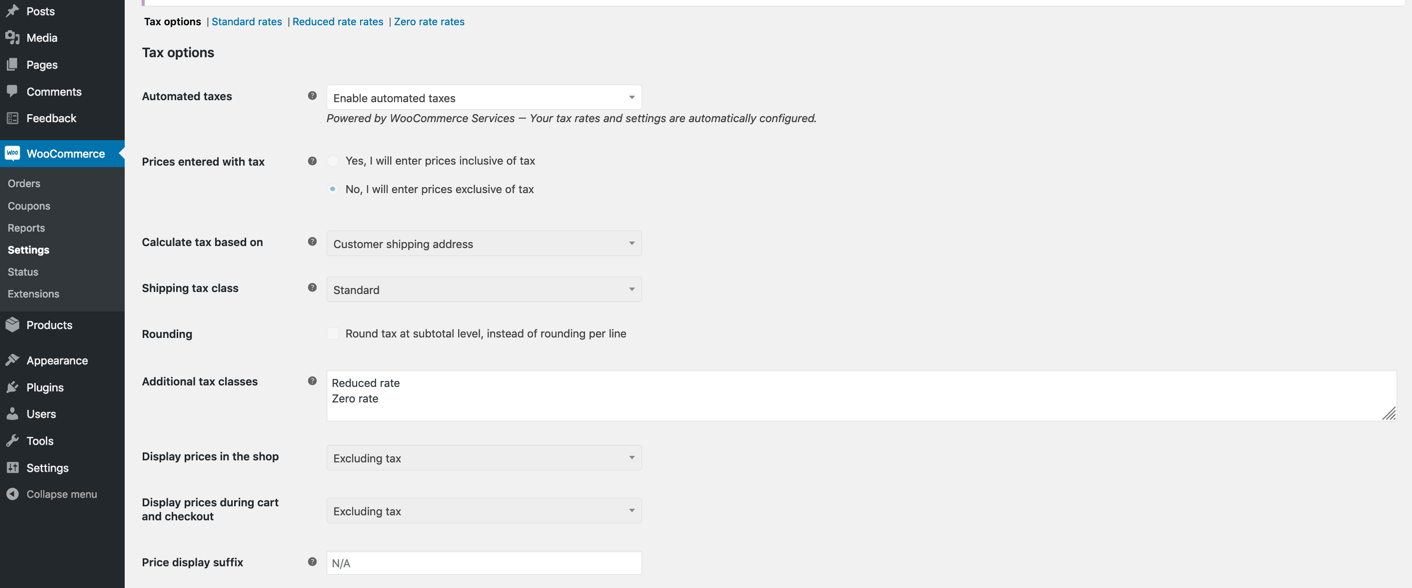
Task: Switch to the Standard rates tab
Action: pos(246,21)
